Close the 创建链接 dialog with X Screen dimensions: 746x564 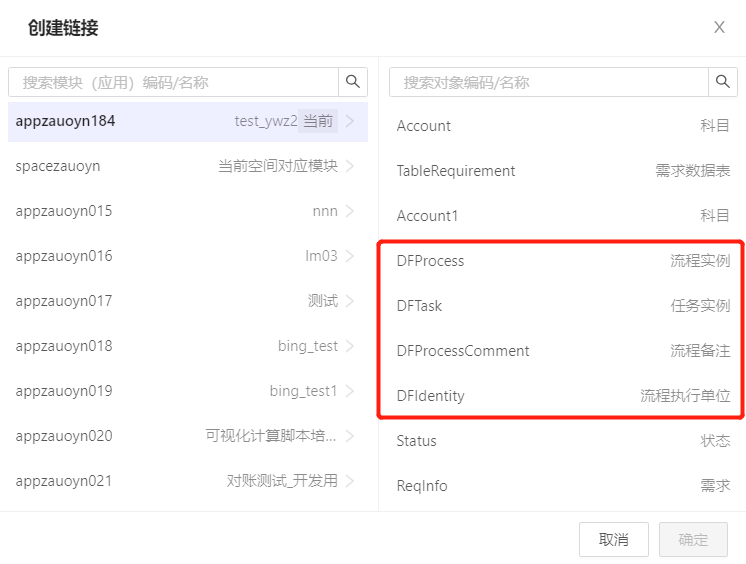point(719,27)
